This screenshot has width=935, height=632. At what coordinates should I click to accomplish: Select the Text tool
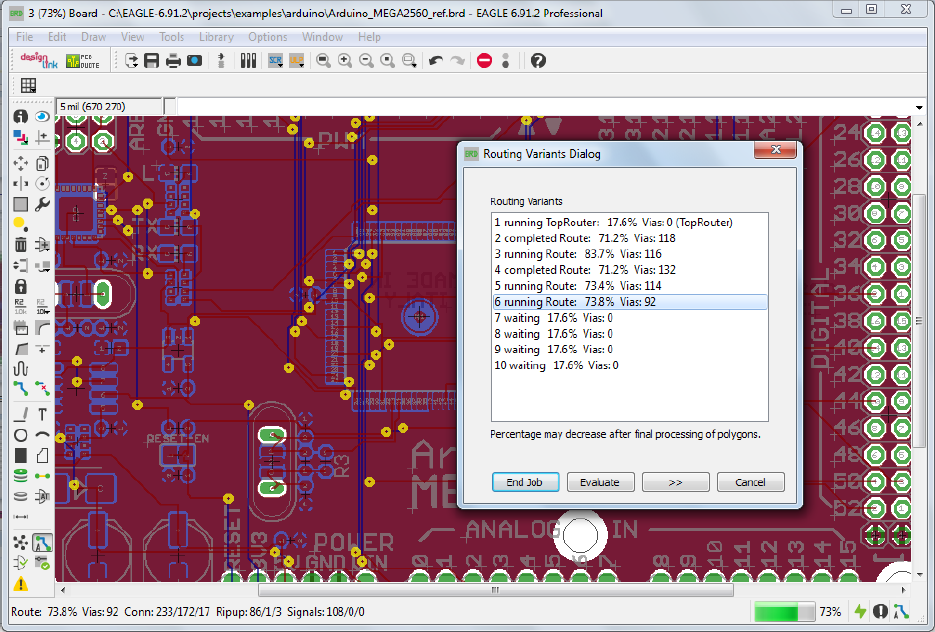pos(42,414)
